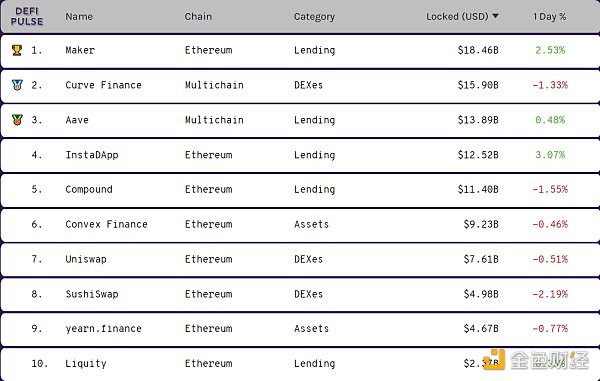This screenshot has height=381, width=600.
Task: Click the bronze medal icon beside Aave
Action: tap(17, 120)
